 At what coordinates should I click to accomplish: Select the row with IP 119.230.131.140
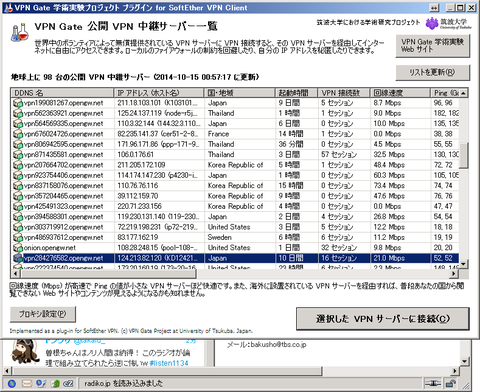(x=235, y=217)
